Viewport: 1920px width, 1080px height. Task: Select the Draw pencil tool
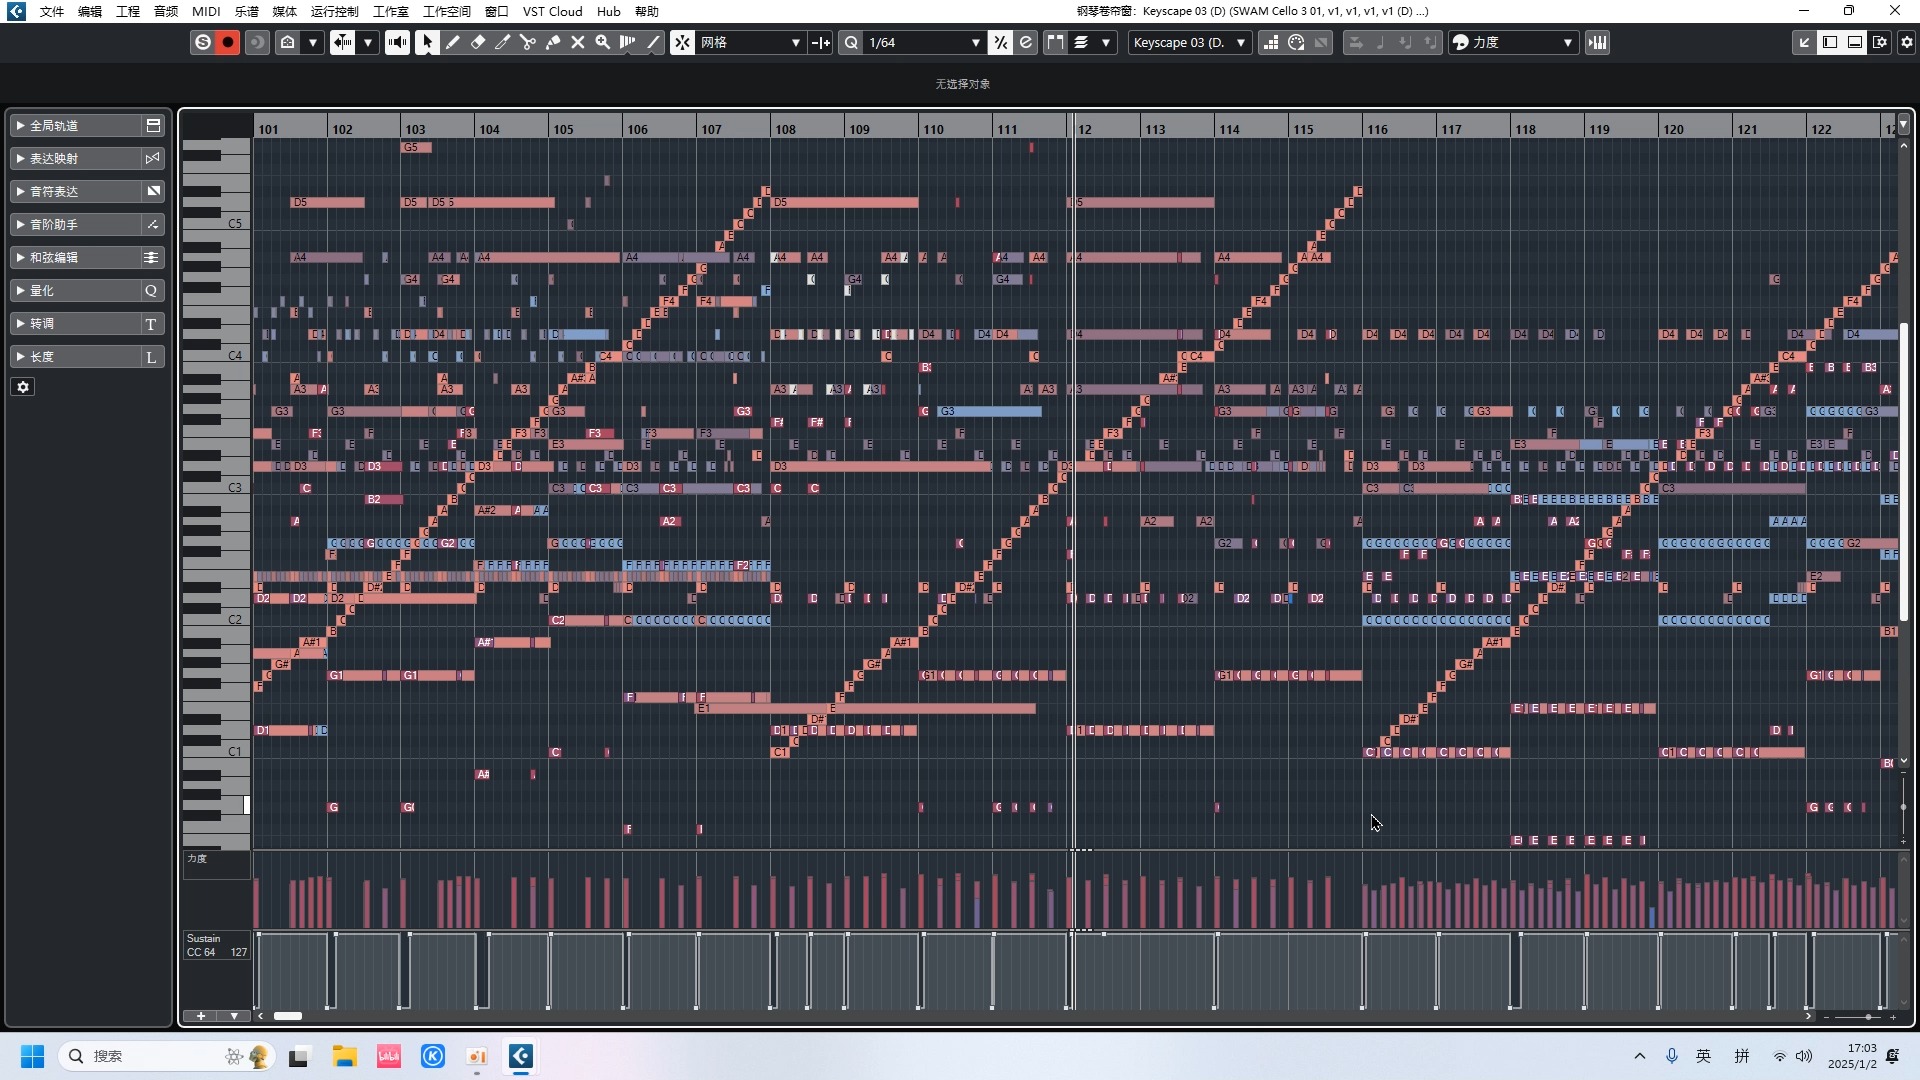[x=453, y=43]
